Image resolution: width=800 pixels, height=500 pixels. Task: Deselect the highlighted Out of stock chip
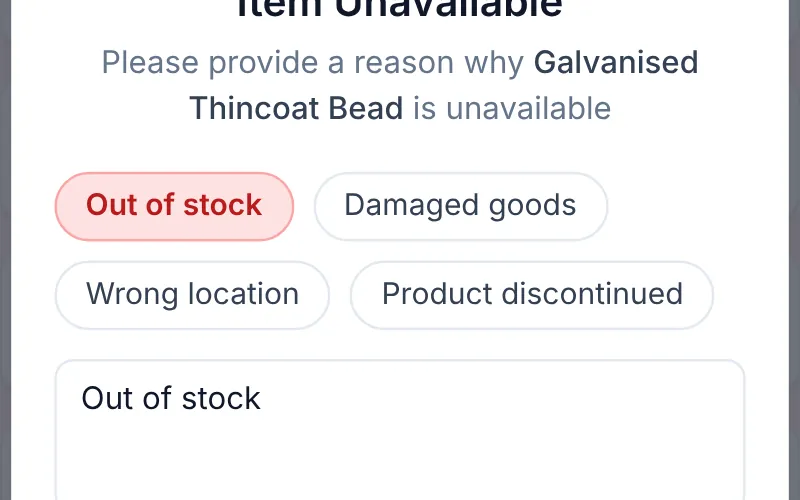click(x=174, y=206)
